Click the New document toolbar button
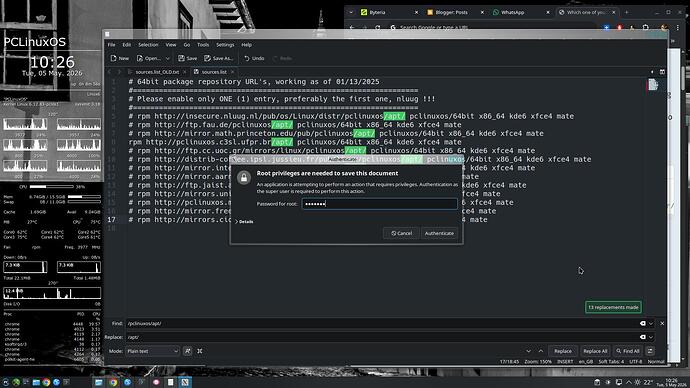The width and height of the screenshot is (690, 388). (120, 58)
